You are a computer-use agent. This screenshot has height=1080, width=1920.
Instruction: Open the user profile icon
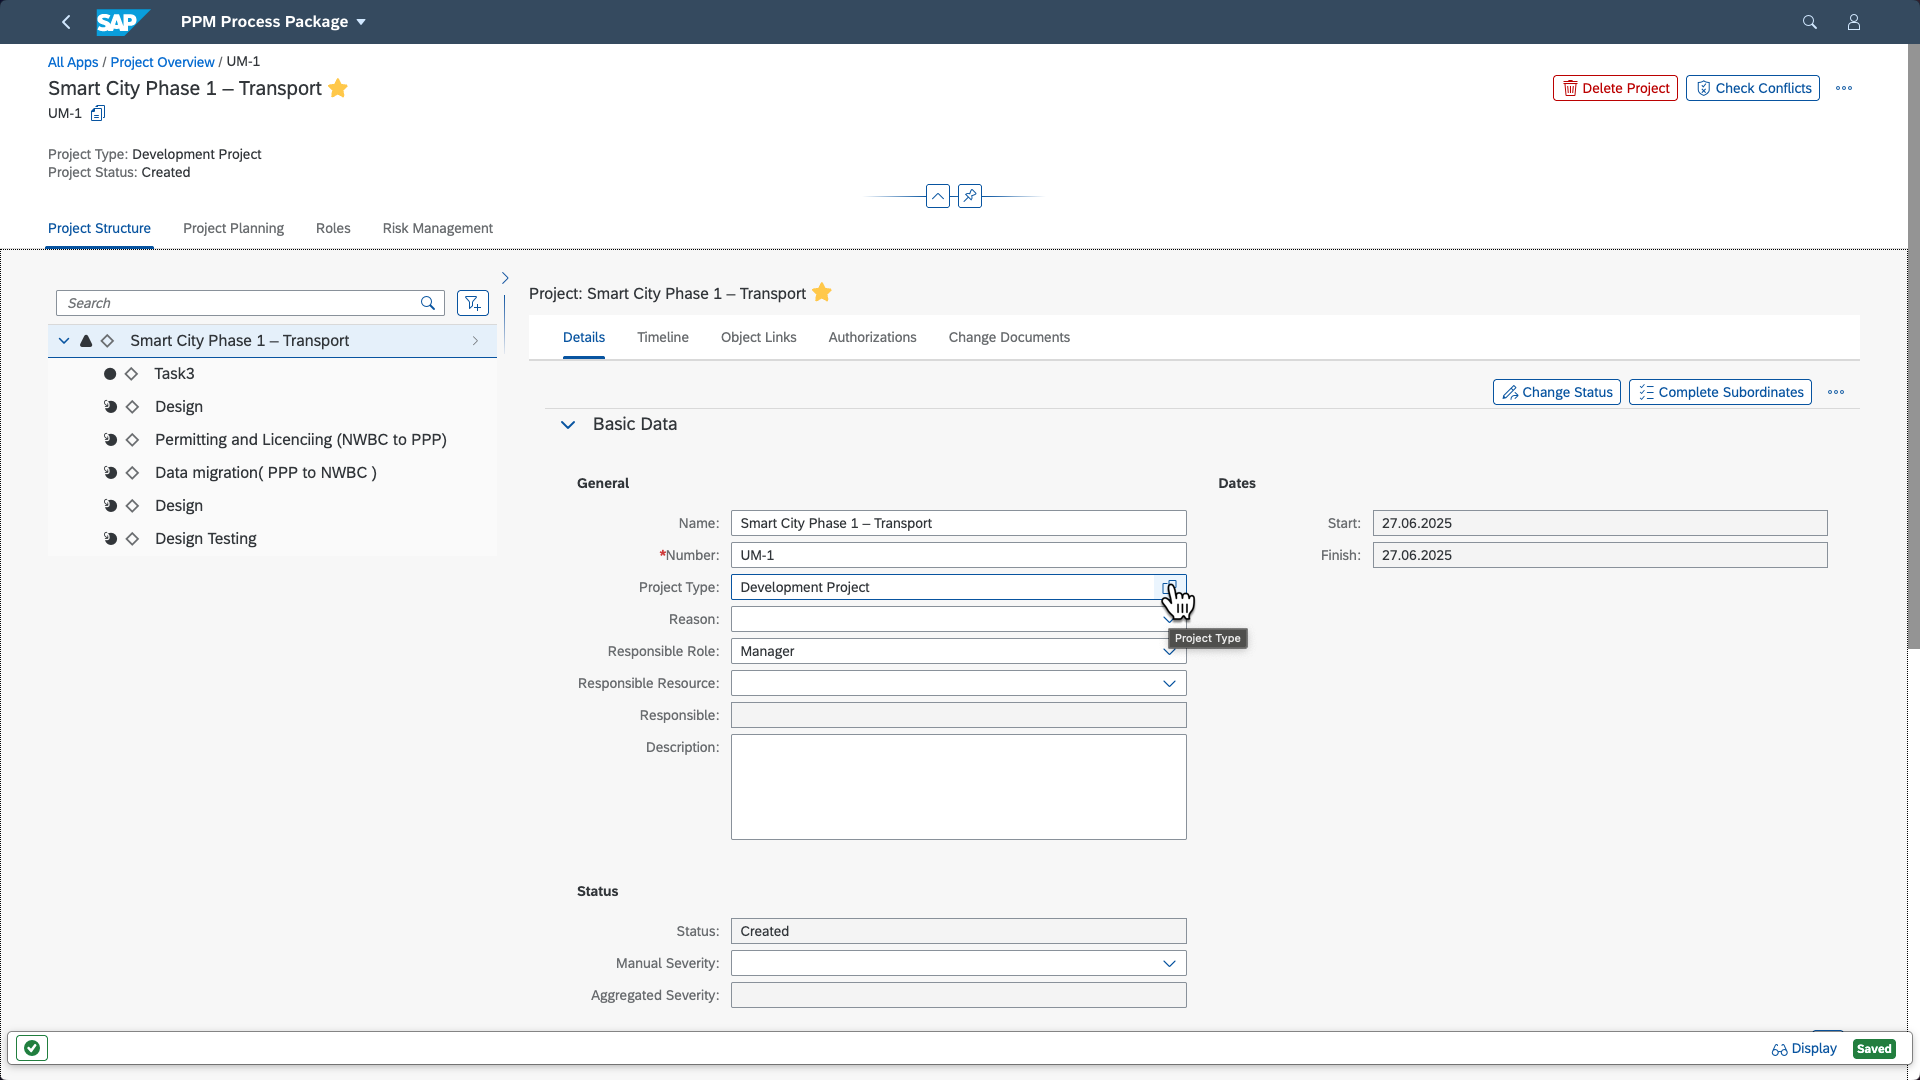click(x=1853, y=22)
